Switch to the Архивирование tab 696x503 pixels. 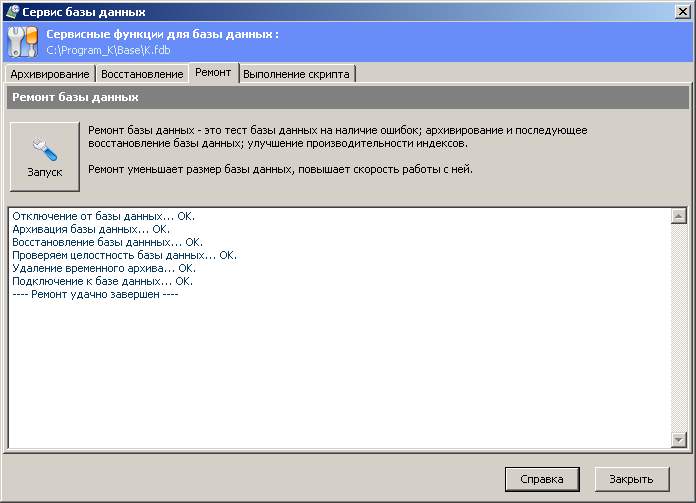50,74
